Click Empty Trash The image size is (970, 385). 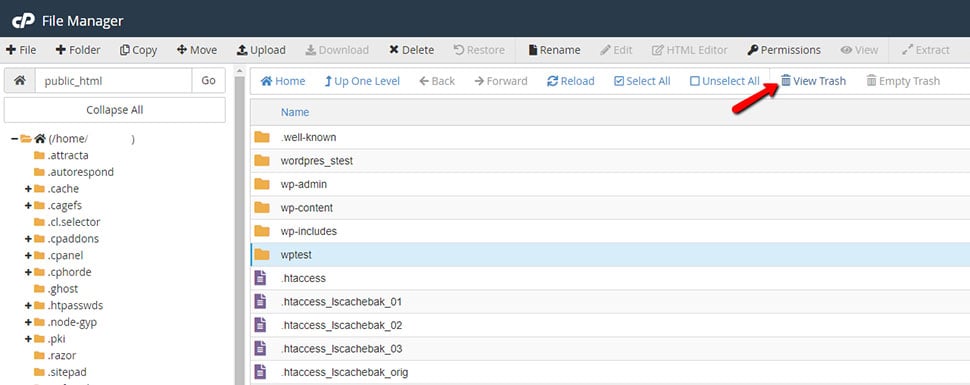pyautogui.click(x=903, y=81)
